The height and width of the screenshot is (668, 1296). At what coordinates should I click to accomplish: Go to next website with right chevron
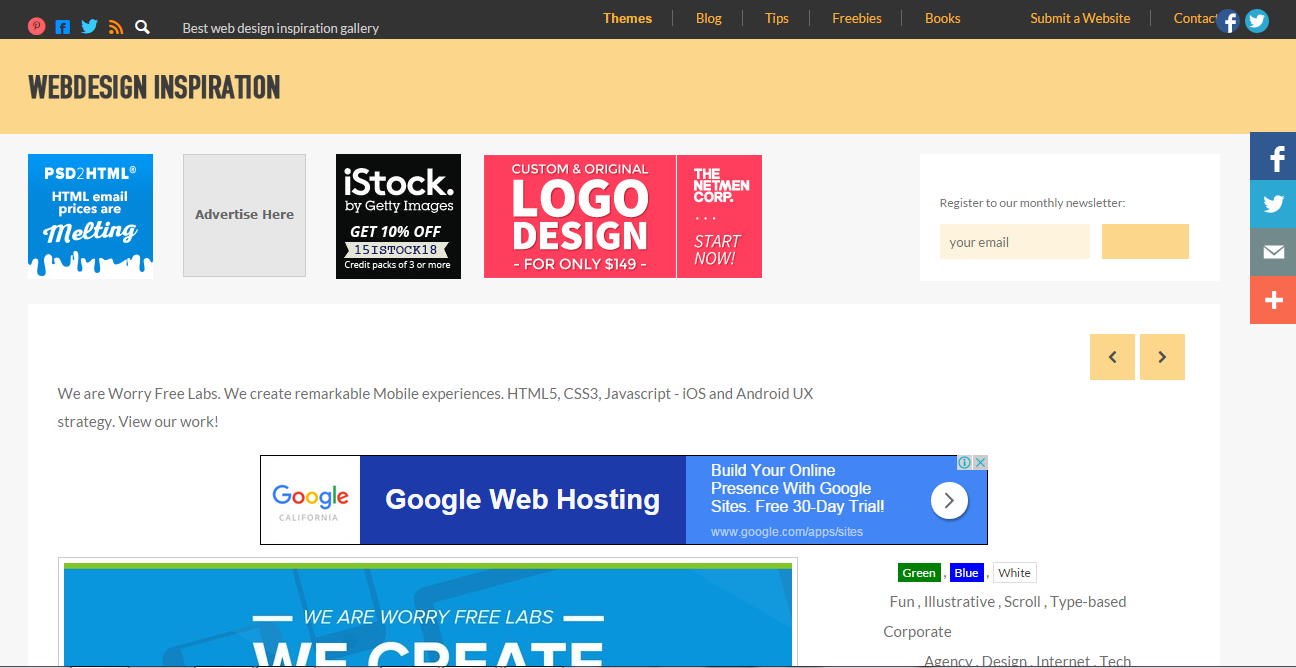[1162, 357]
